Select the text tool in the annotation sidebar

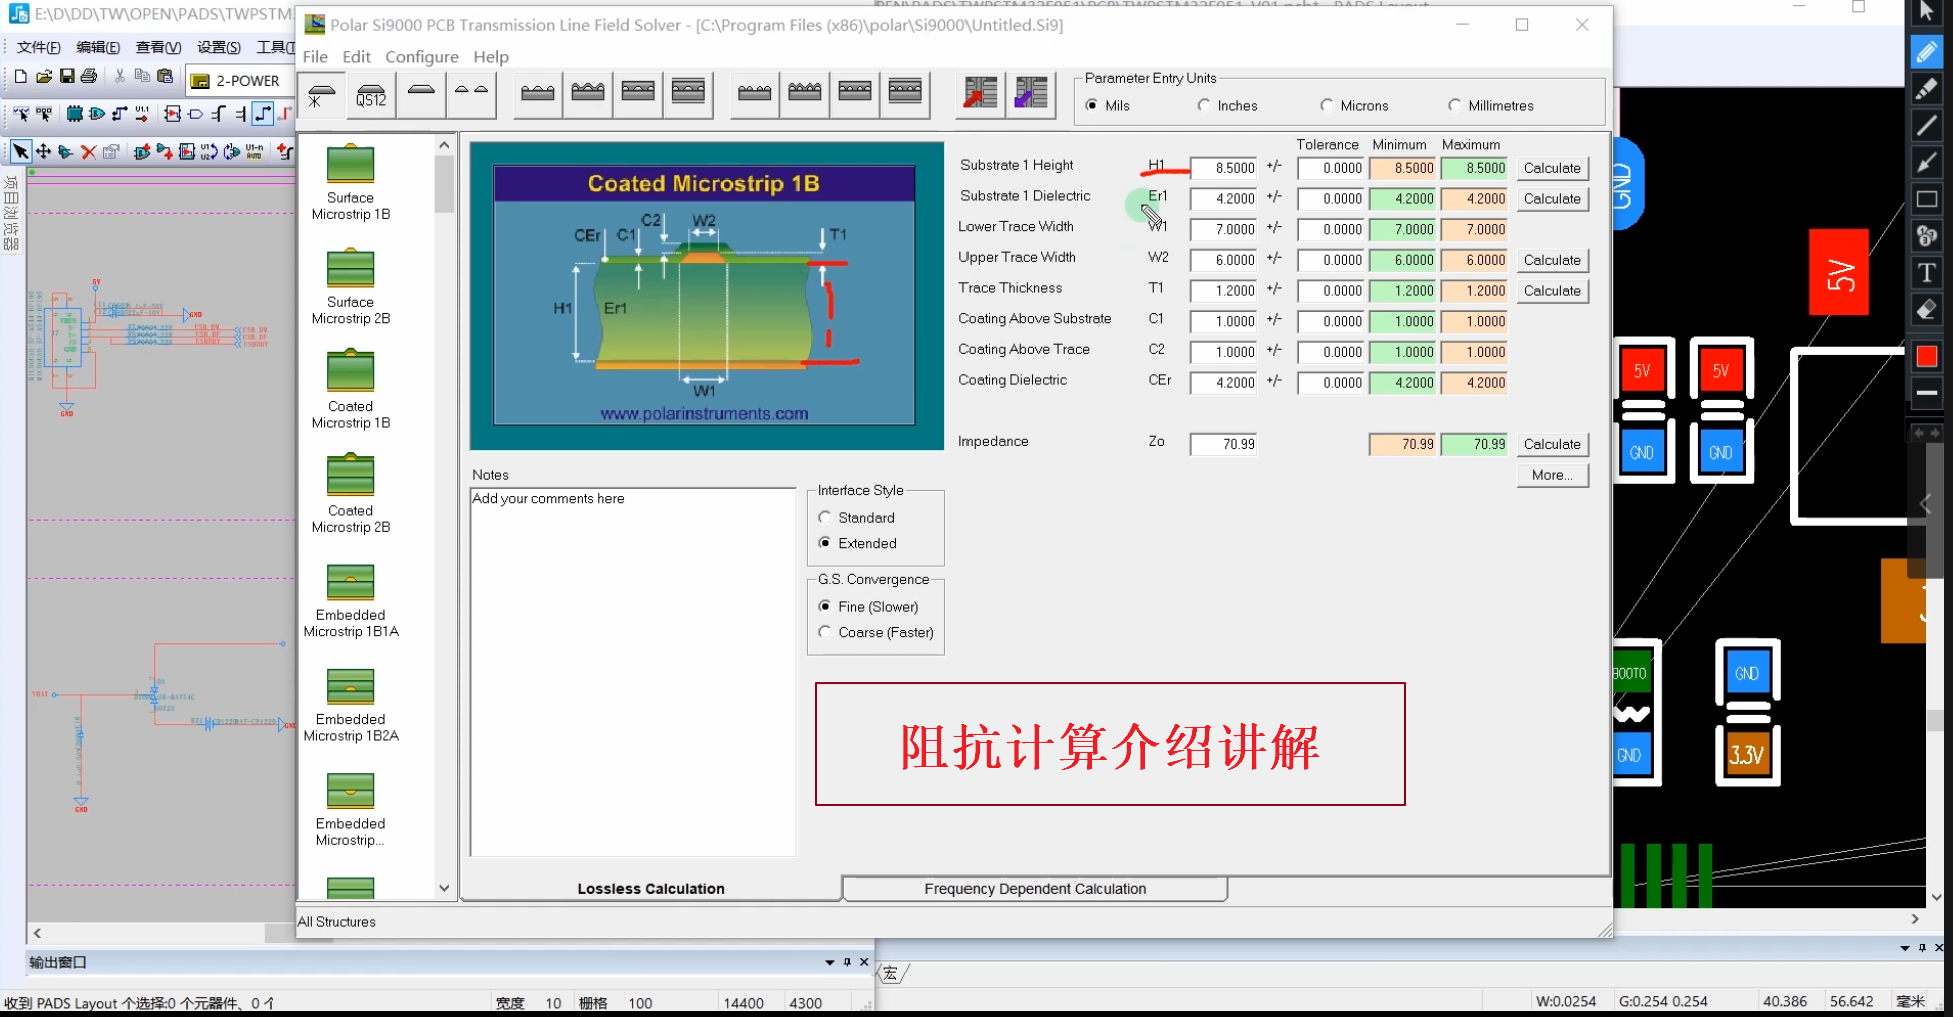point(1927,273)
